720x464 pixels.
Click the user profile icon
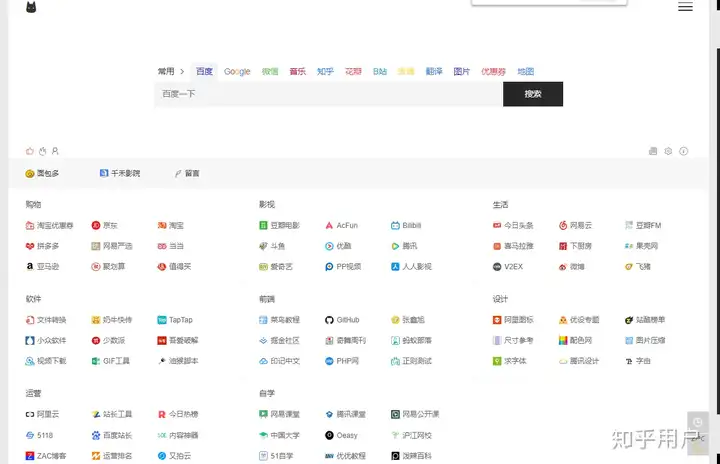(55, 151)
